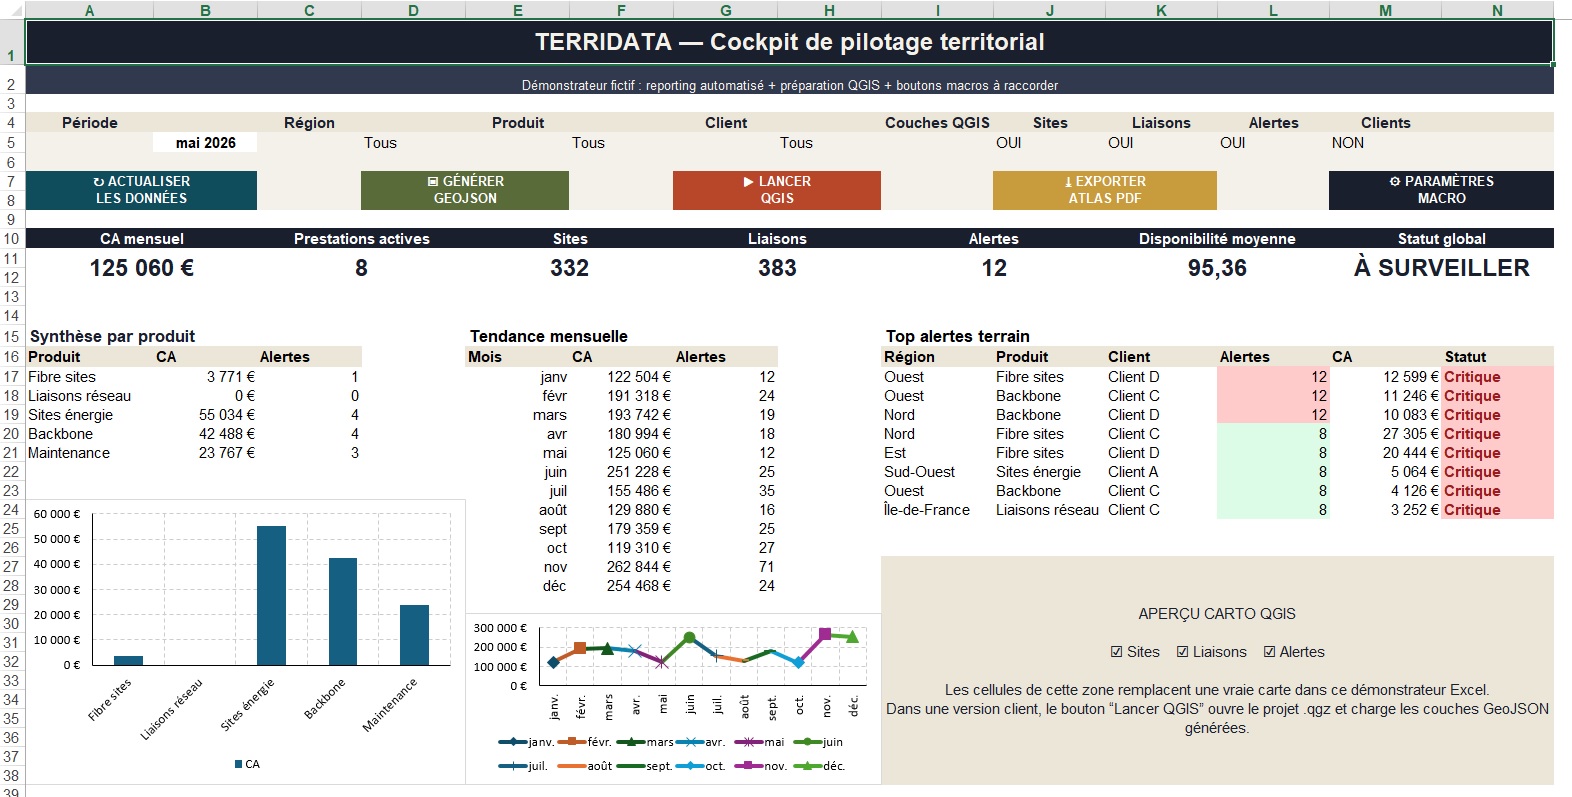Screen dimensions: 1572x797
Task: Select the Tous value beside Région
Action: (380, 143)
